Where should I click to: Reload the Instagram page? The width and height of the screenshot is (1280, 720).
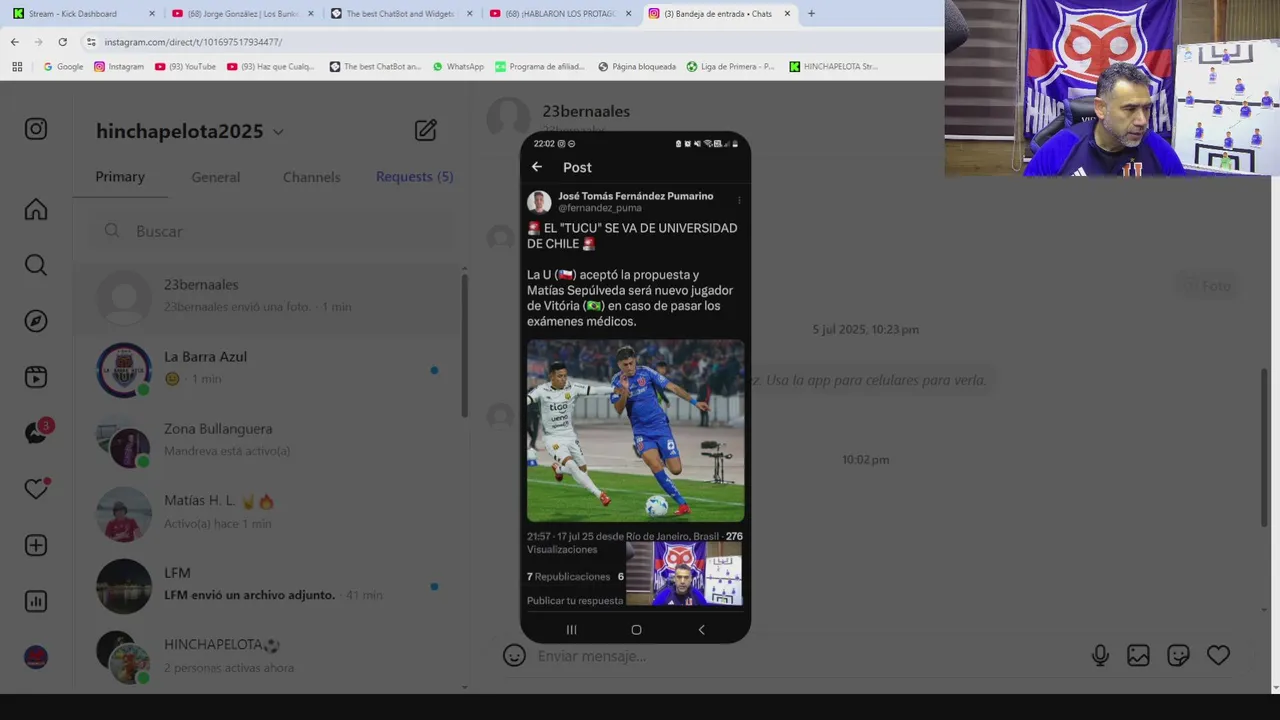pyautogui.click(x=62, y=42)
